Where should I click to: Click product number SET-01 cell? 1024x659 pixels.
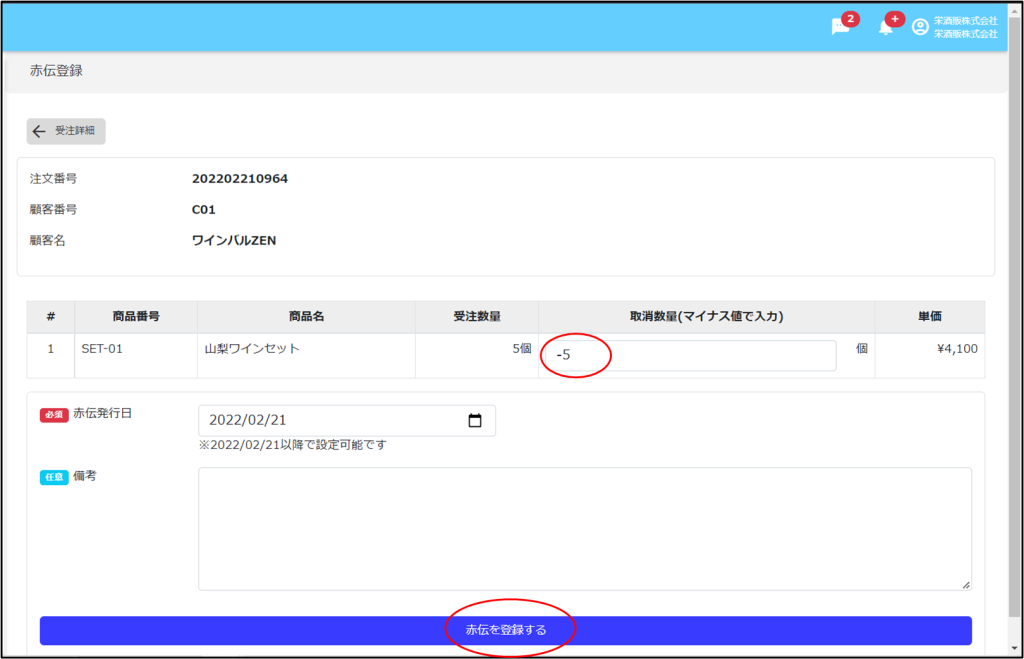coord(136,356)
